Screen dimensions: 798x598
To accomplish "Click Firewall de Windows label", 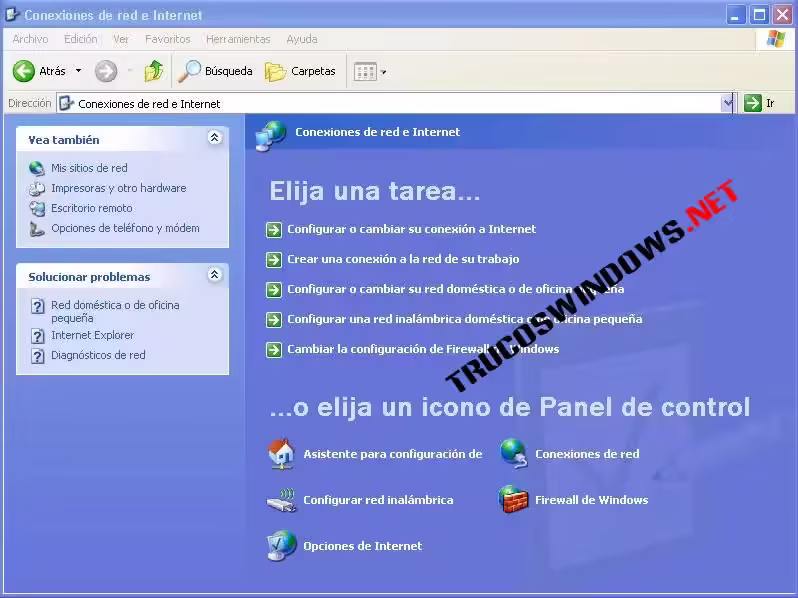I will click(591, 500).
